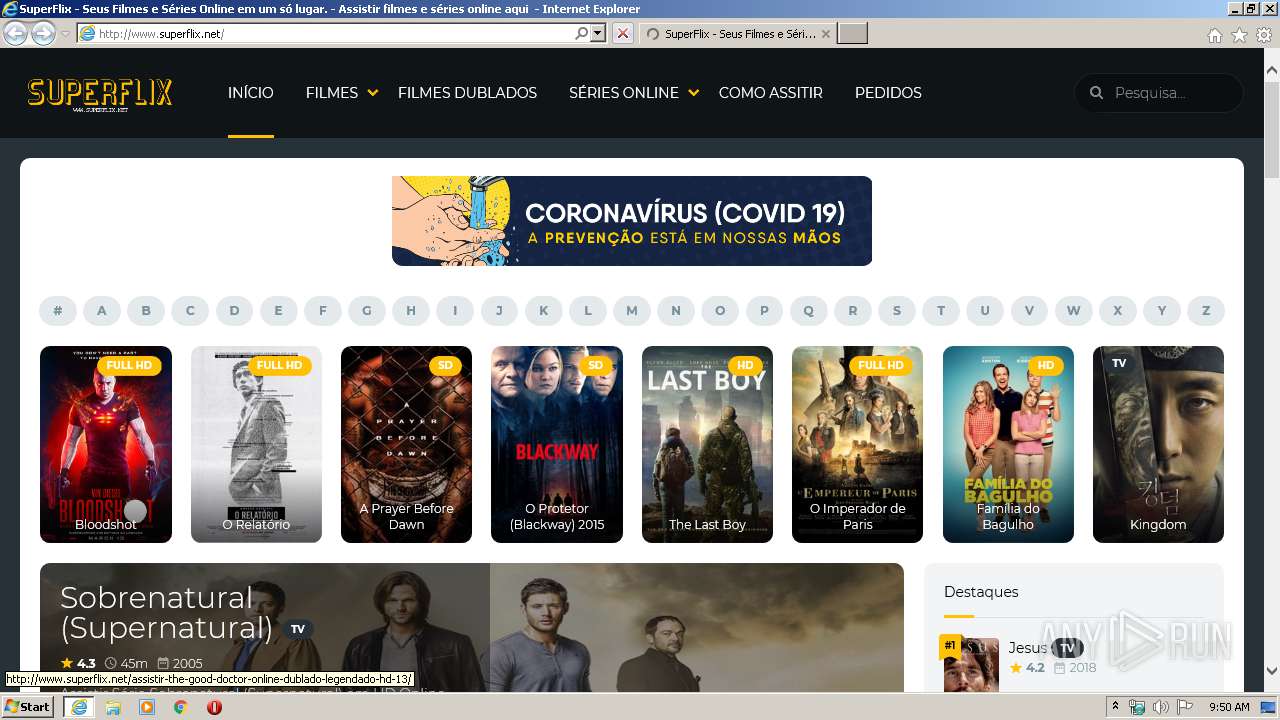
Task: Launch Chrome from taskbar
Action: coord(181,707)
